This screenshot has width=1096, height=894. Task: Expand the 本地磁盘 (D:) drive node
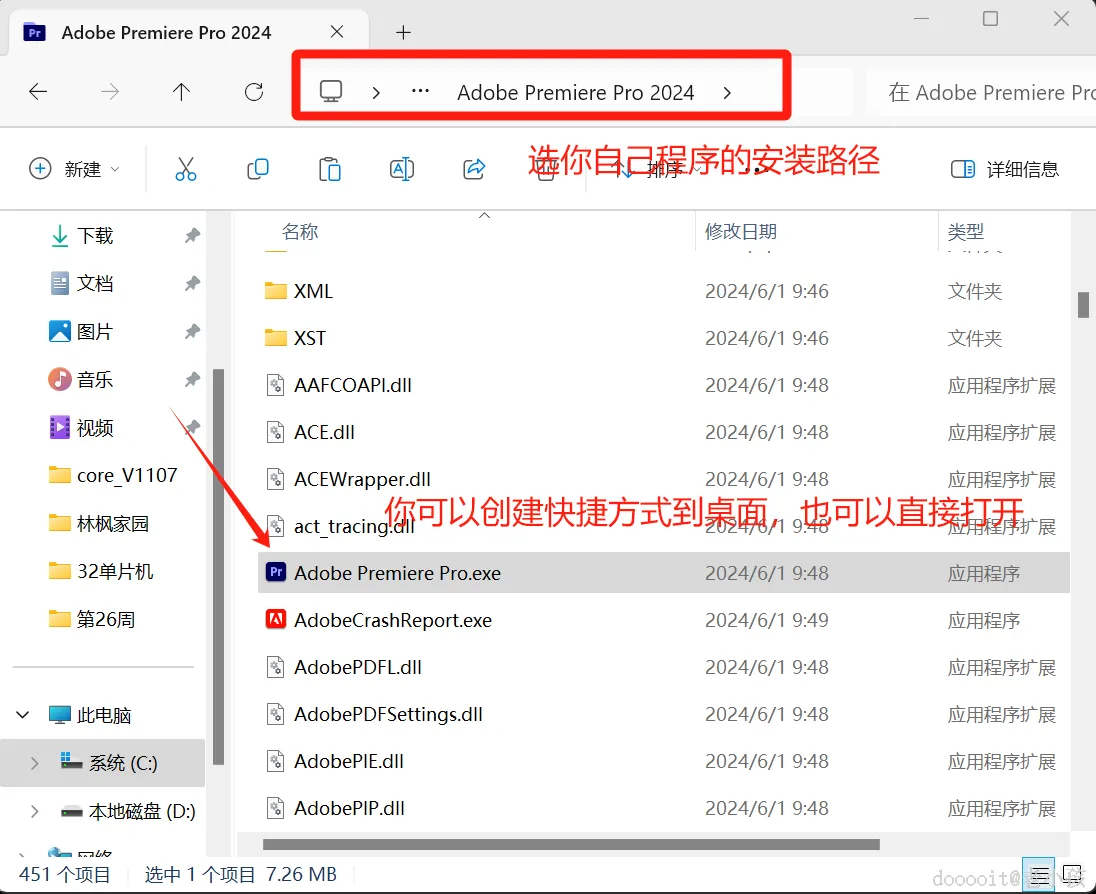(34, 812)
